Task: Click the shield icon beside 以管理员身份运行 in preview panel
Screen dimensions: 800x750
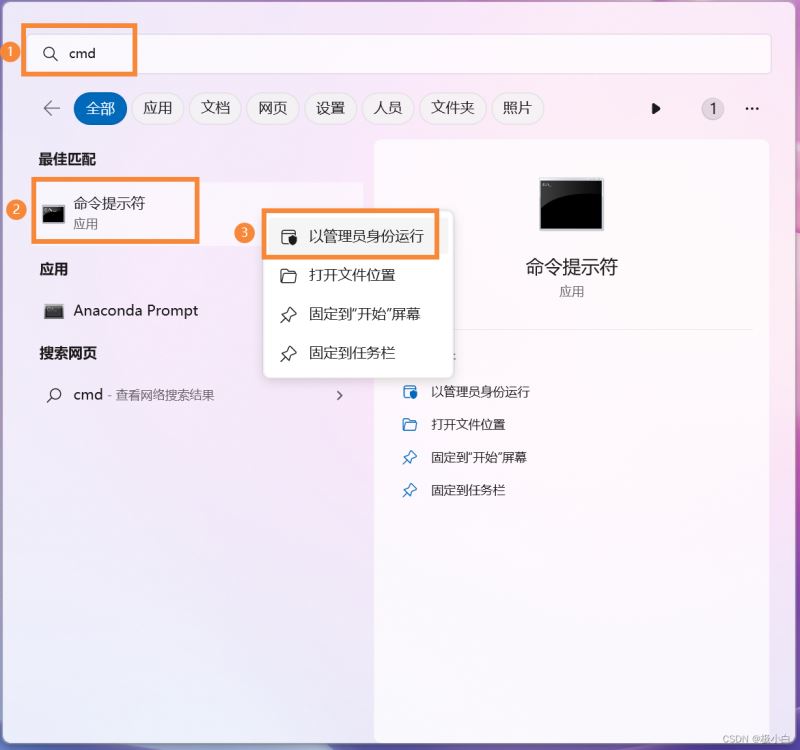Action: pyautogui.click(x=411, y=392)
